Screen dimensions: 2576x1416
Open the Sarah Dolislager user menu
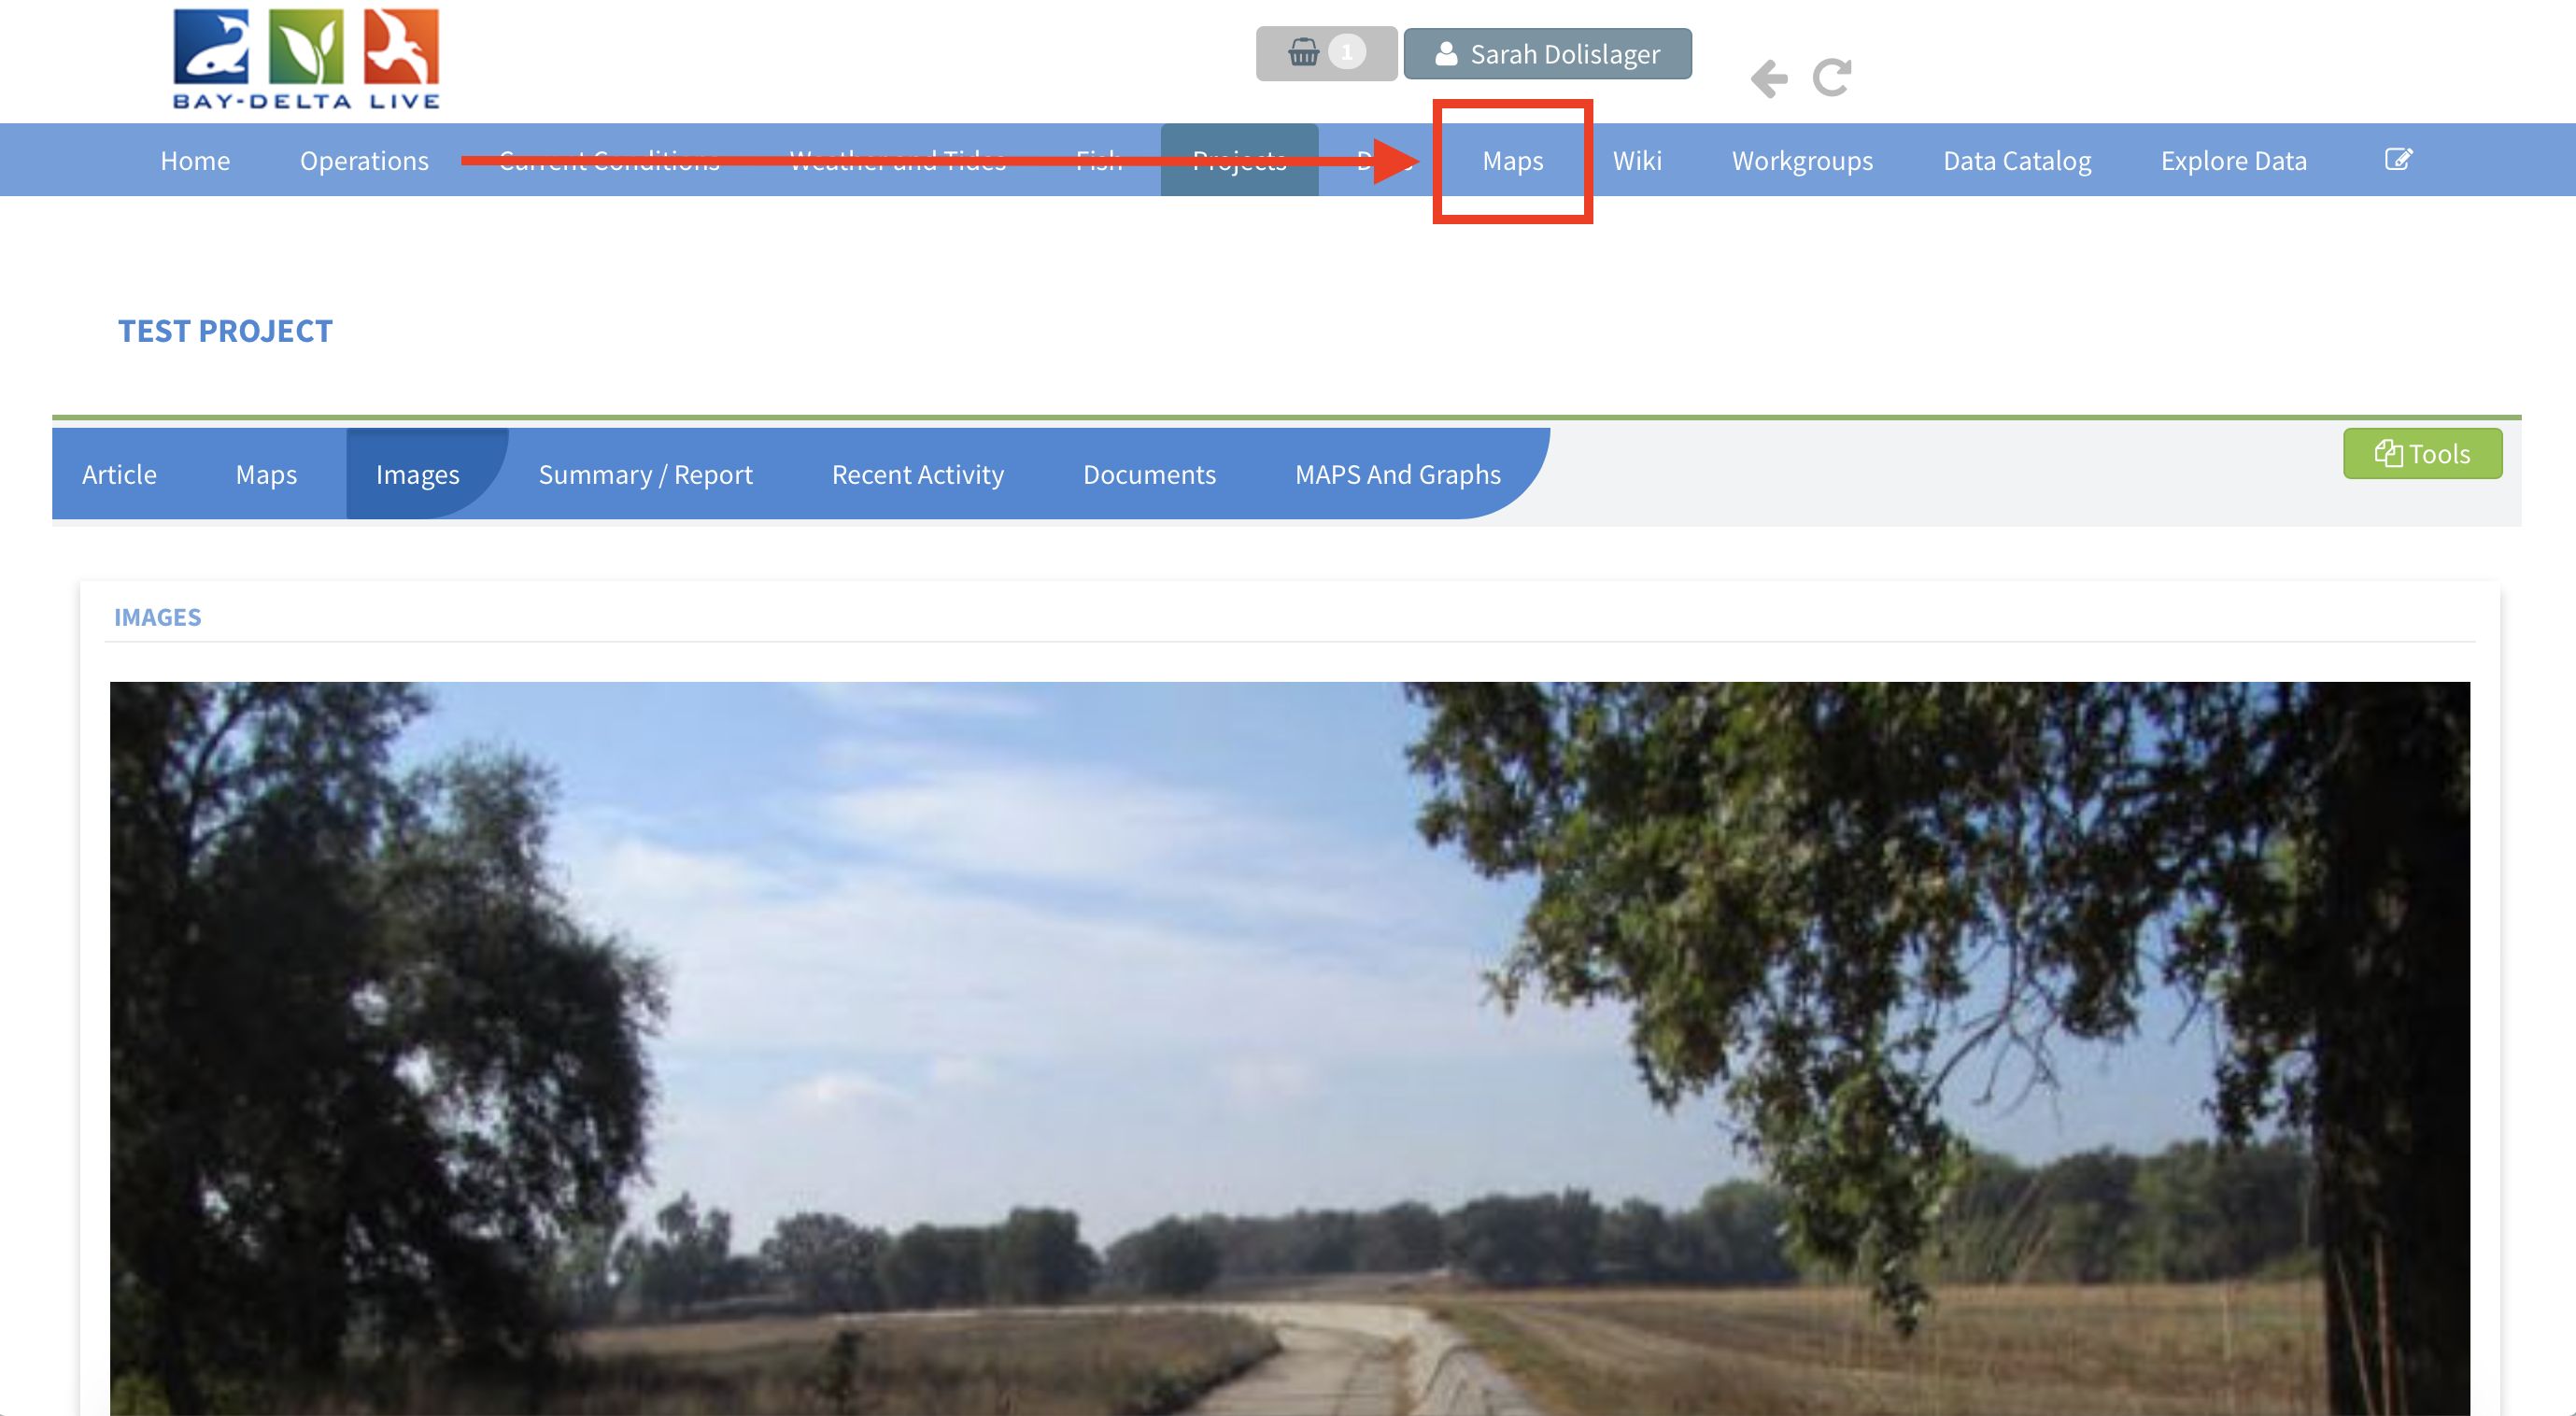[x=1547, y=54]
